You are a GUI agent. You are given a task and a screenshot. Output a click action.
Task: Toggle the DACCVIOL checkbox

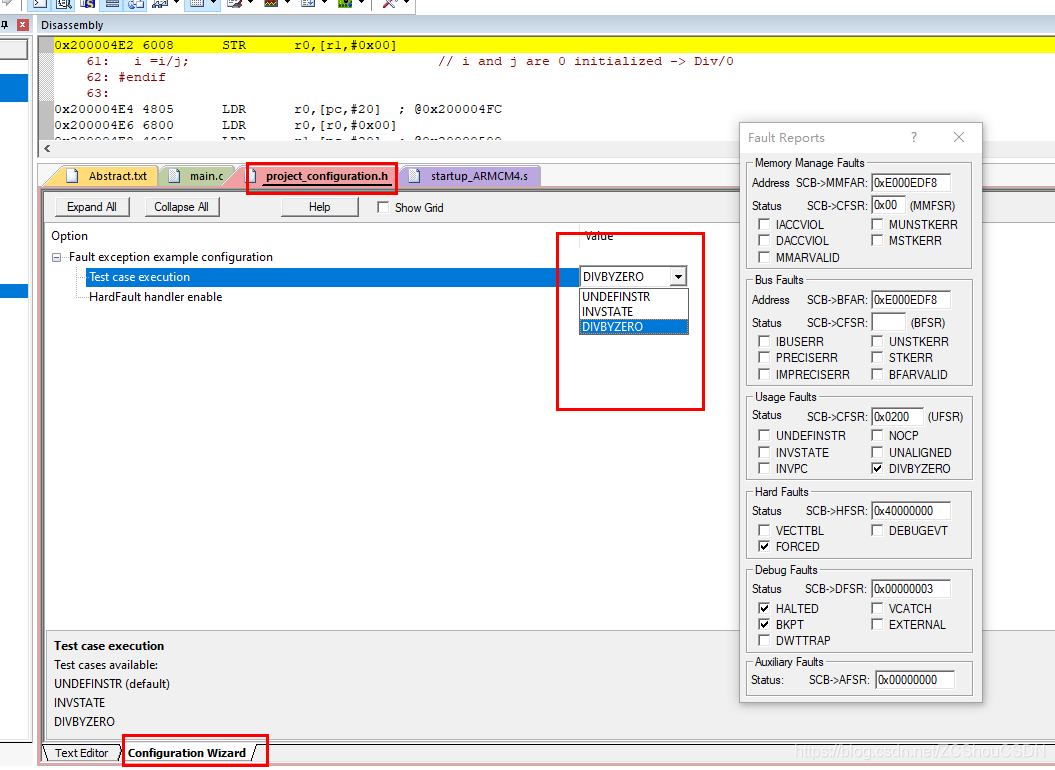[x=764, y=240]
